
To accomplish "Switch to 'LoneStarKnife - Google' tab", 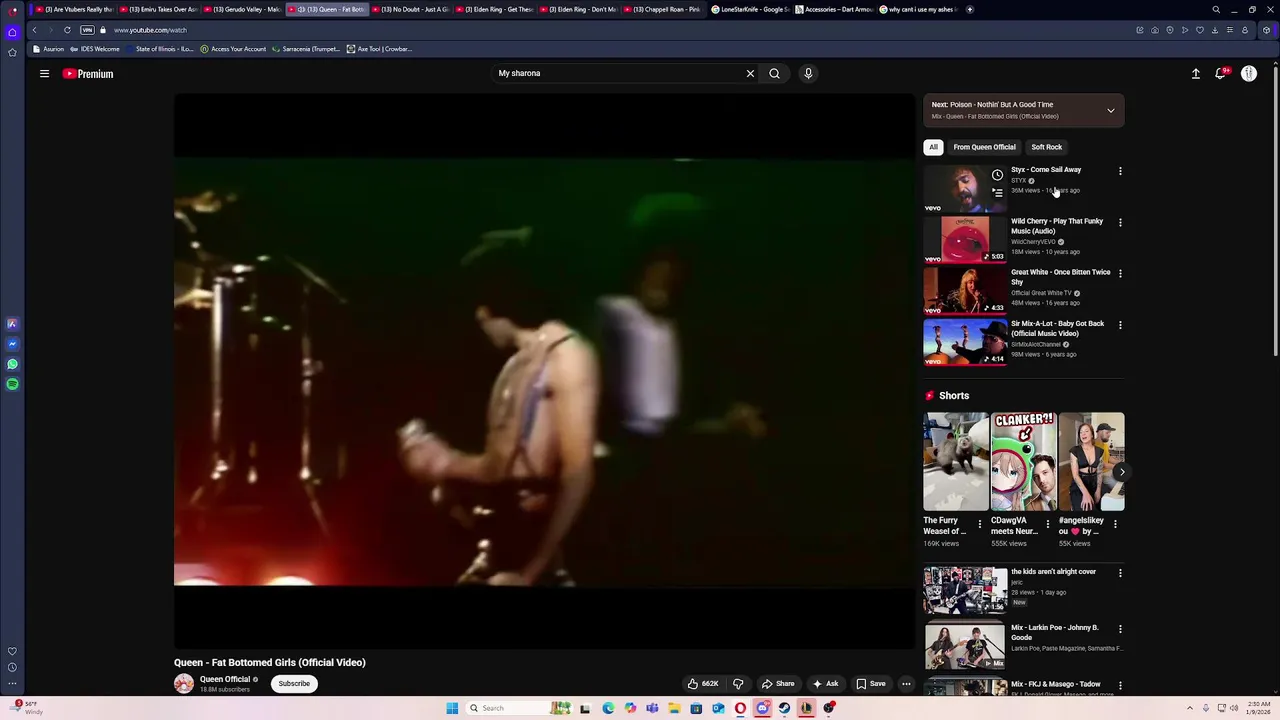I will point(750,9).
